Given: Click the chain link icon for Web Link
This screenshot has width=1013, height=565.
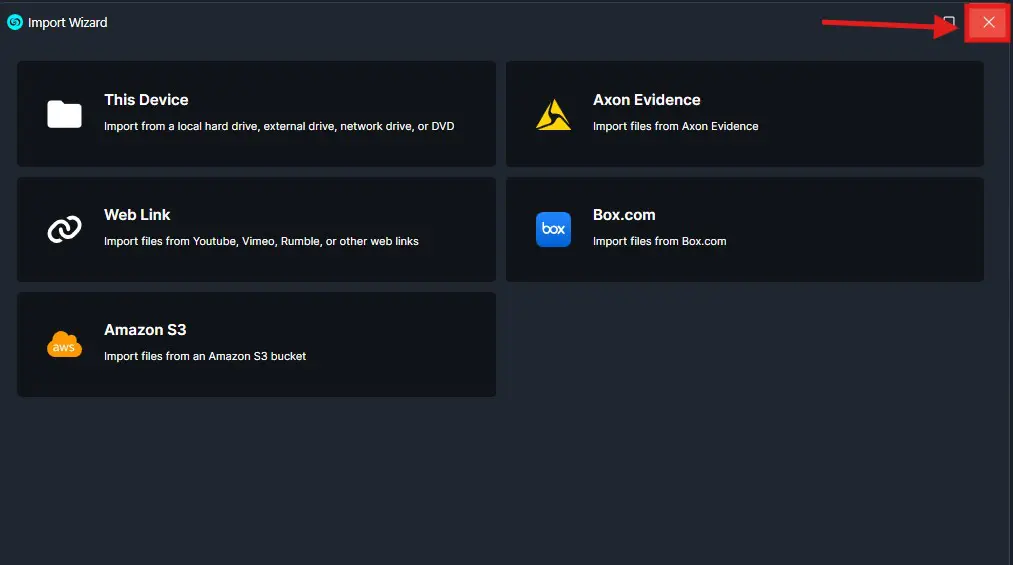Looking at the screenshot, I should [x=64, y=229].
